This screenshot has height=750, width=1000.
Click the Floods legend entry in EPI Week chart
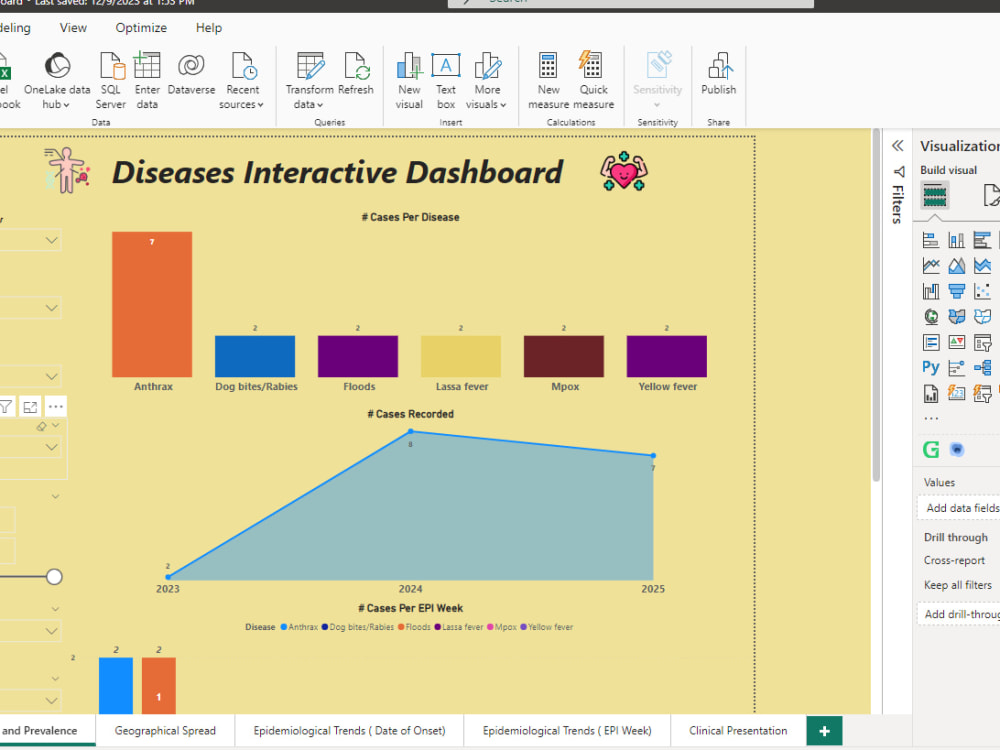click(x=415, y=627)
